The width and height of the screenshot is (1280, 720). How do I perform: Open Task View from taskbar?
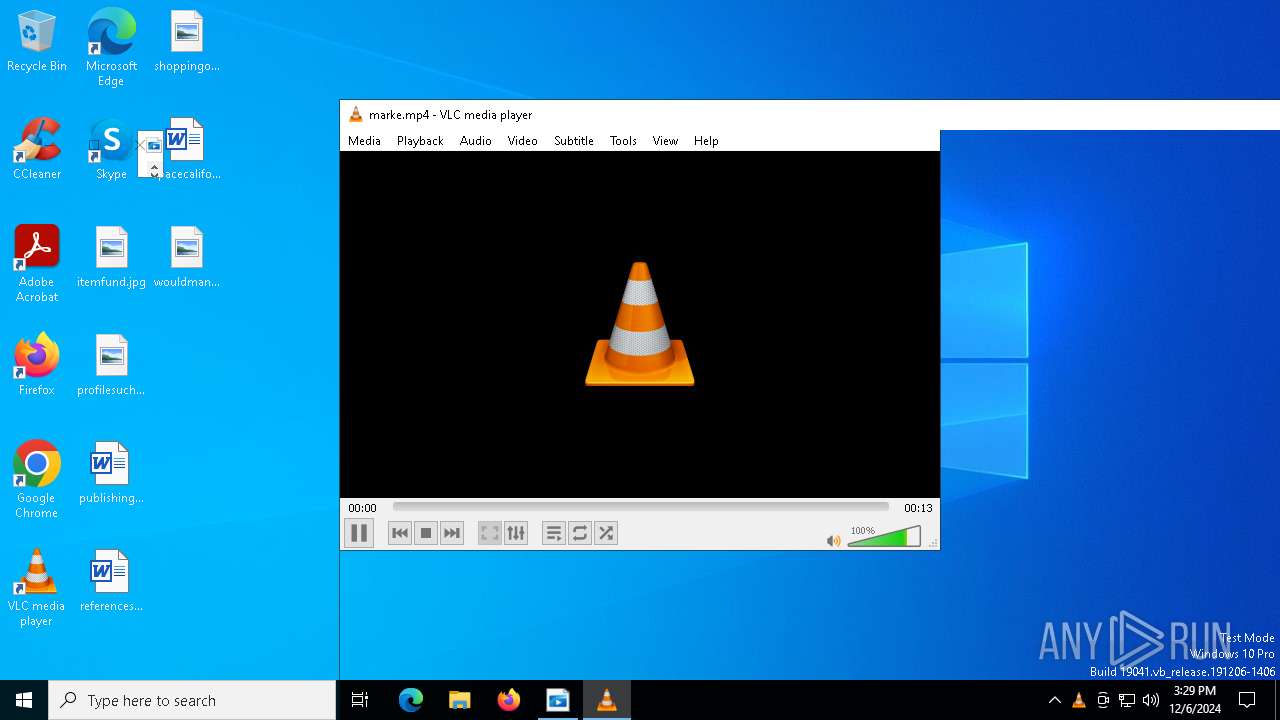click(360, 700)
